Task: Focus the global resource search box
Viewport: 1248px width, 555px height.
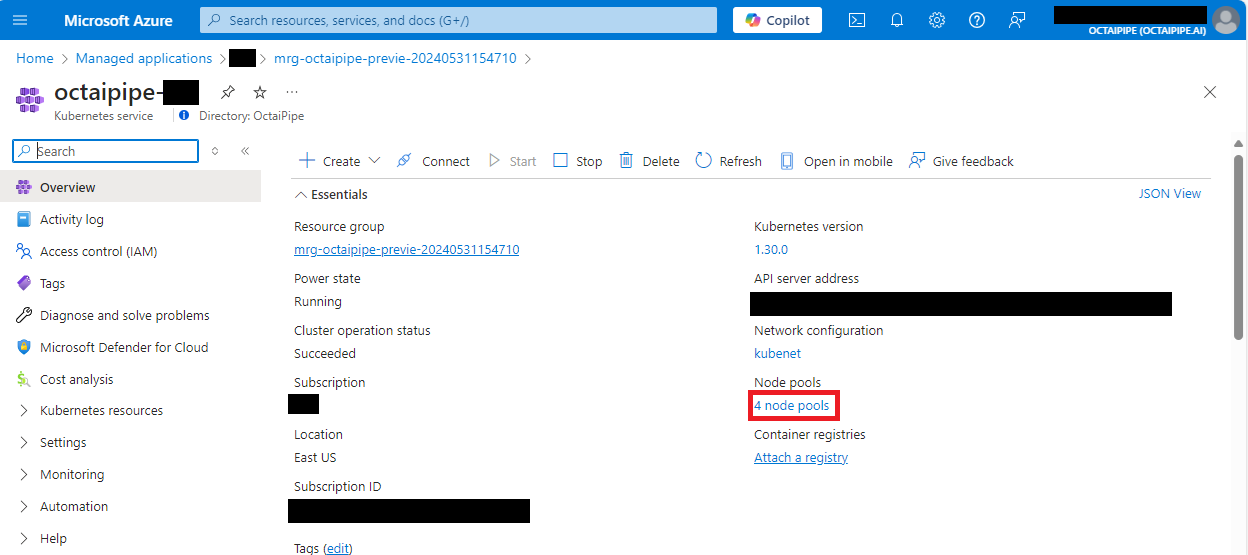Action: click(x=458, y=20)
